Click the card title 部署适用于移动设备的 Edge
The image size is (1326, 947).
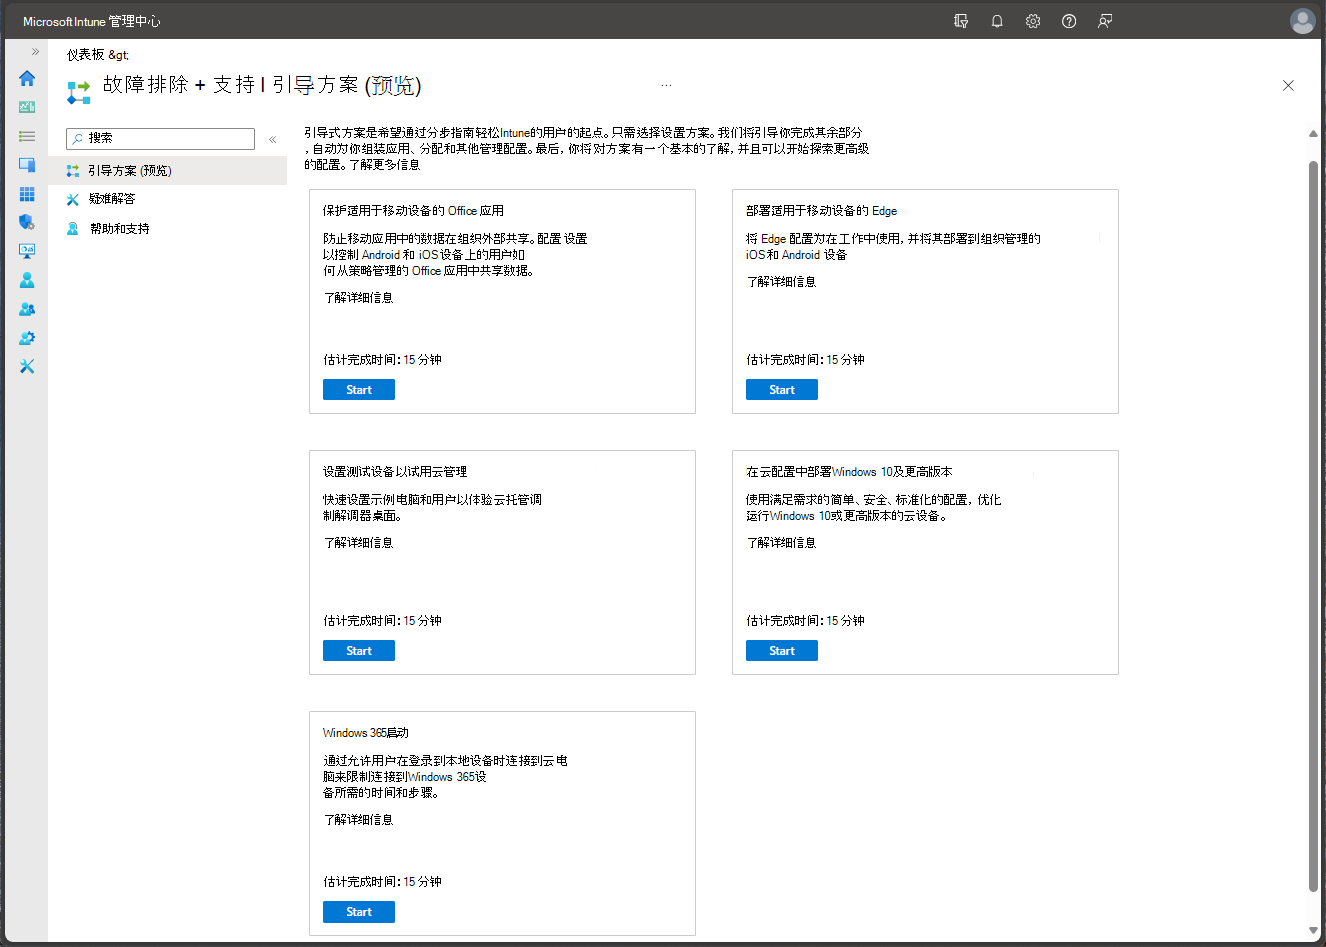(x=822, y=211)
